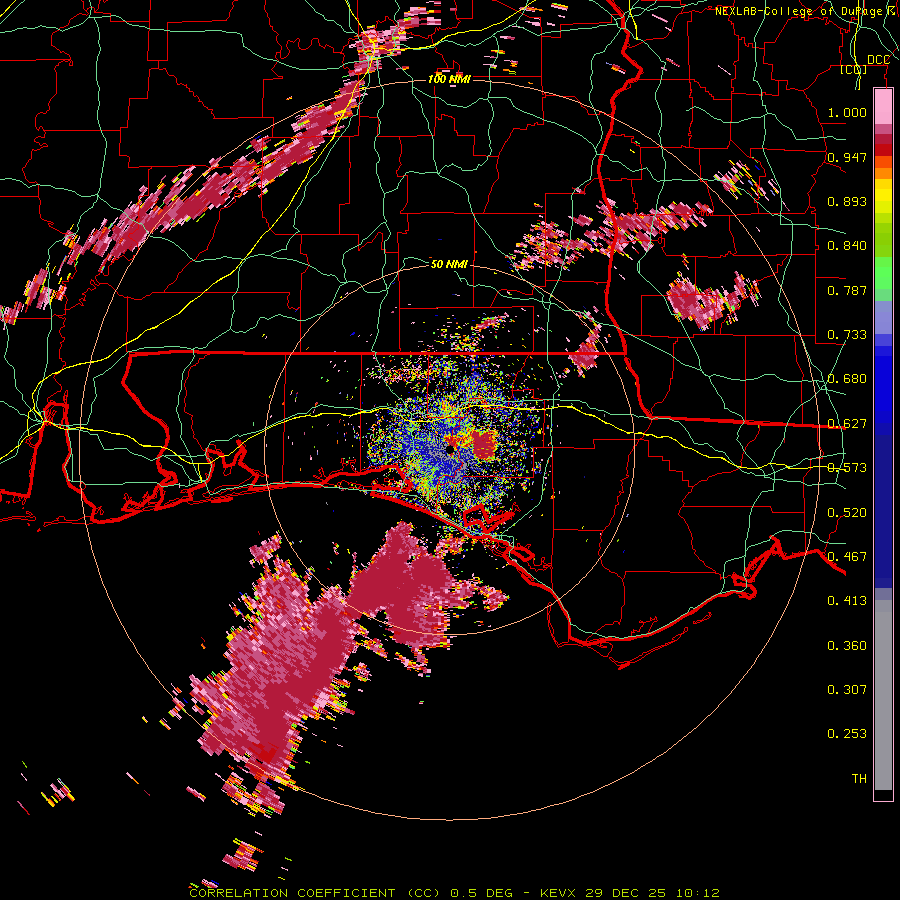
Task: Click the black radar site dot at center
Action: click(450, 449)
